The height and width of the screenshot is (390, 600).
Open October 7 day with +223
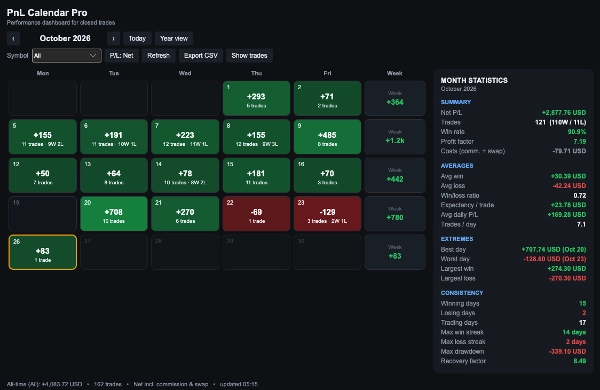tap(185, 137)
